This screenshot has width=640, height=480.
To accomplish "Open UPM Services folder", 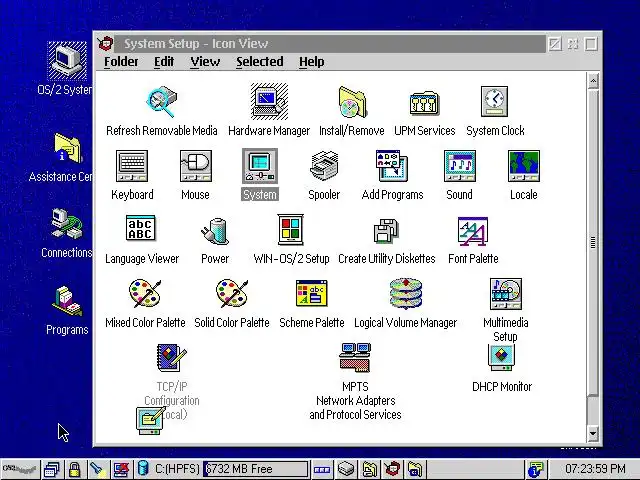I will click(x=424, y=103).
